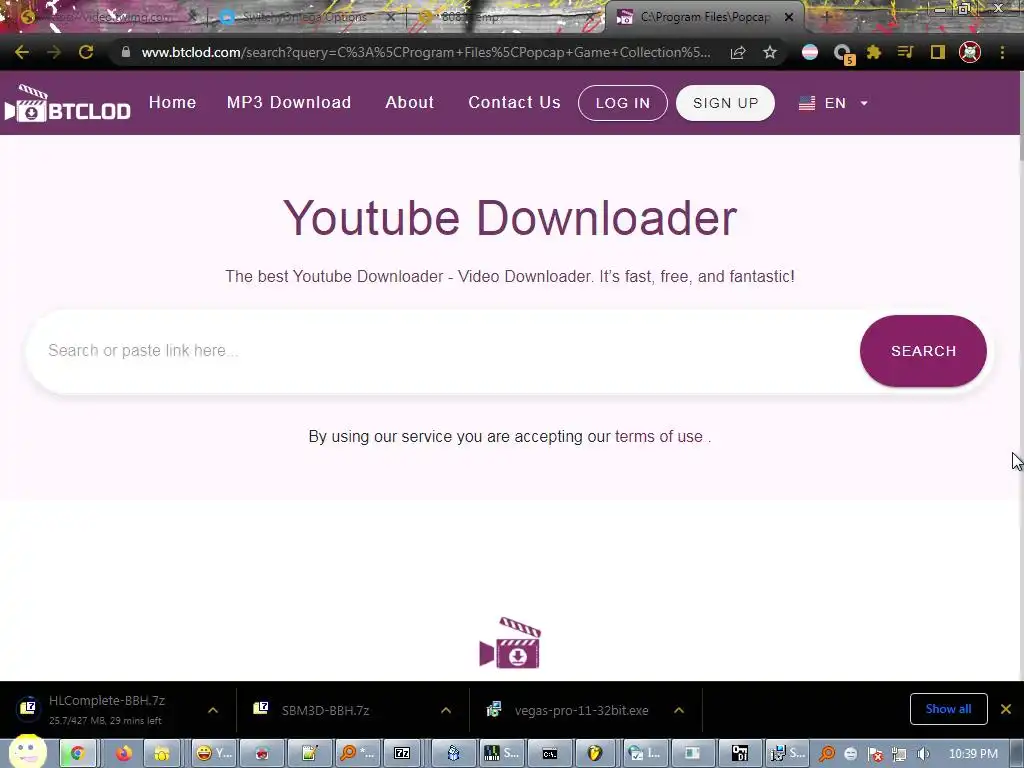Click Show all downloads button
Viewport: 1024px width, 768px height.
point(948,709)
